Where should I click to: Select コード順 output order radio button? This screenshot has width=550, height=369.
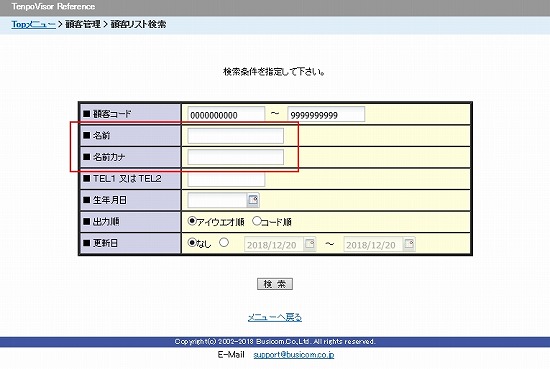257,221
